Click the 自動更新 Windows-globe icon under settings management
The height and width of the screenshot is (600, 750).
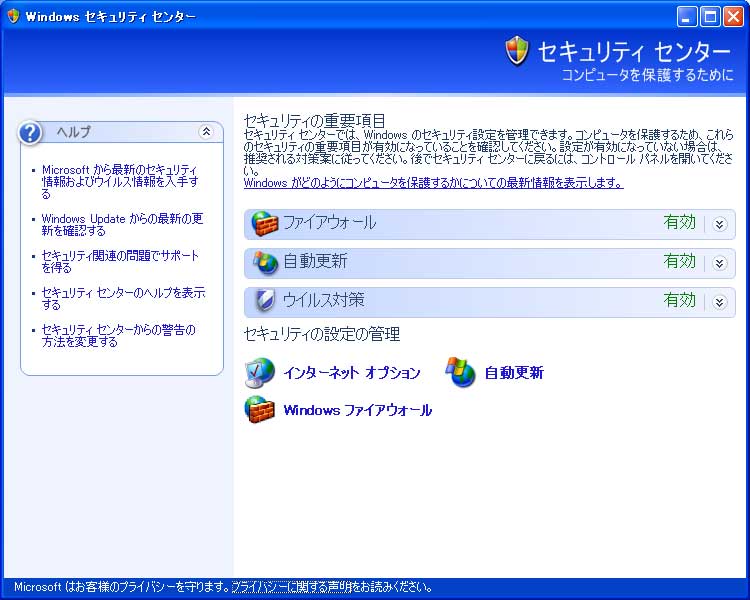461,372
